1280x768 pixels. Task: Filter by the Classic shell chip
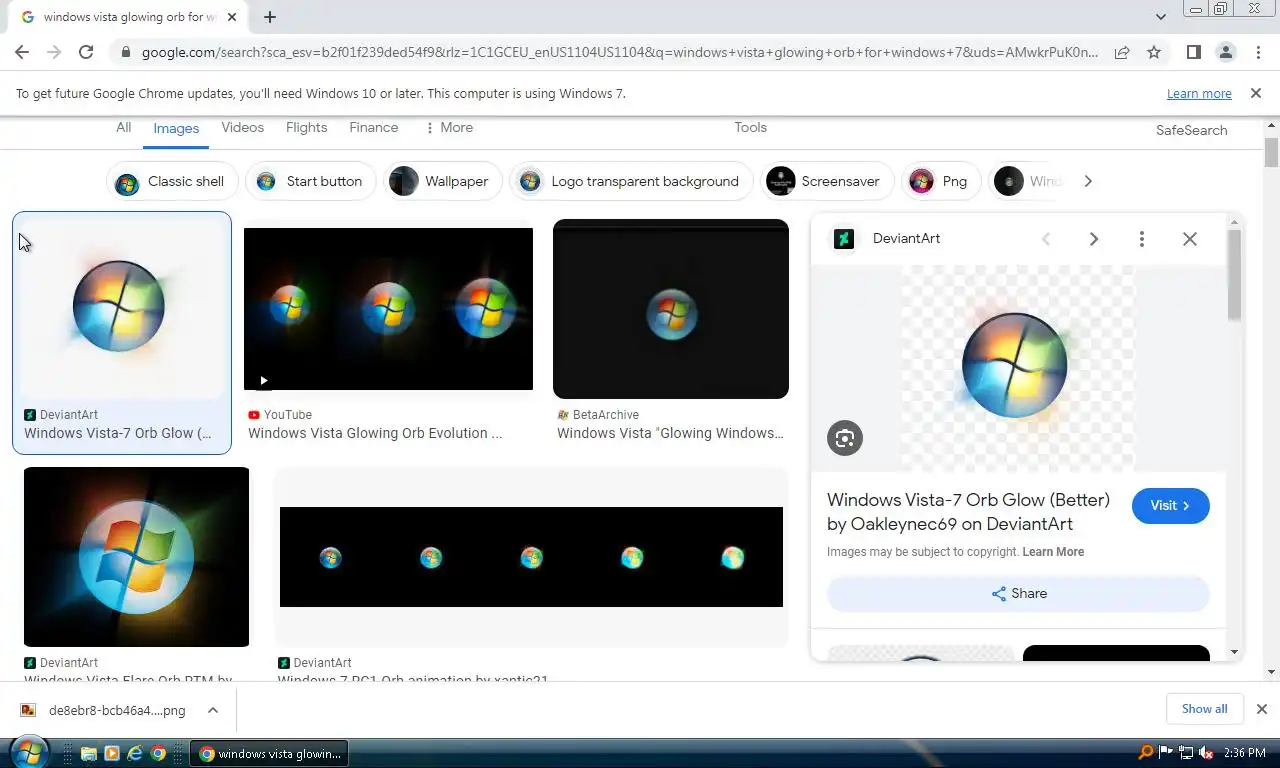pyautogui.click(x=172, y=181)
